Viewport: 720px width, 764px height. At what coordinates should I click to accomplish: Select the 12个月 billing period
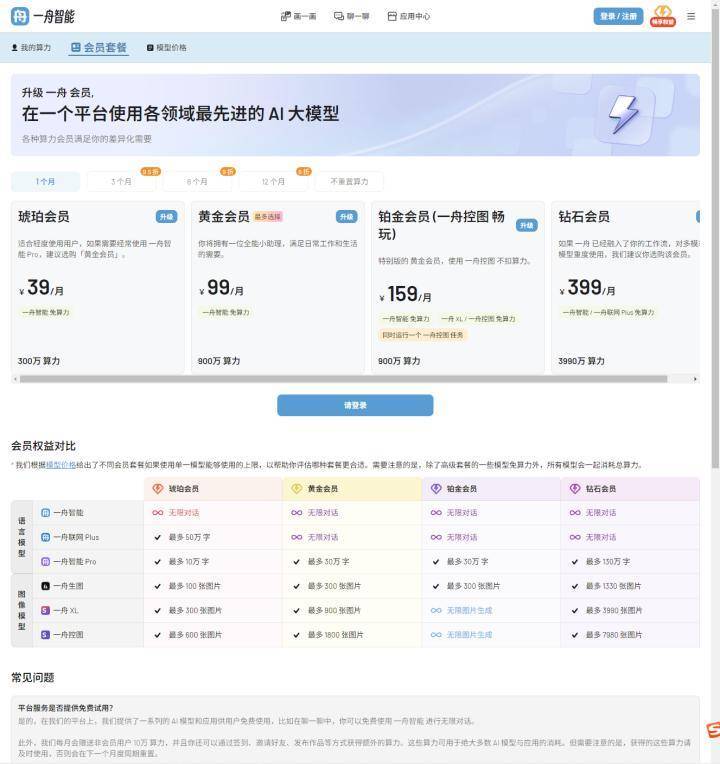point(273,181)
